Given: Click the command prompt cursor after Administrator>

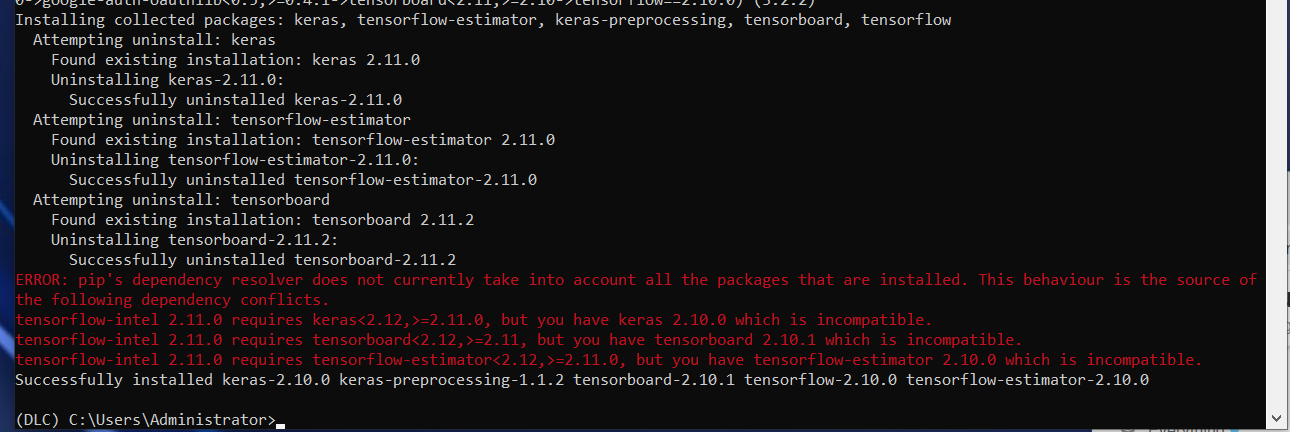Looking at the screenshot, I should pyautogui.click(x=281, y=425).
